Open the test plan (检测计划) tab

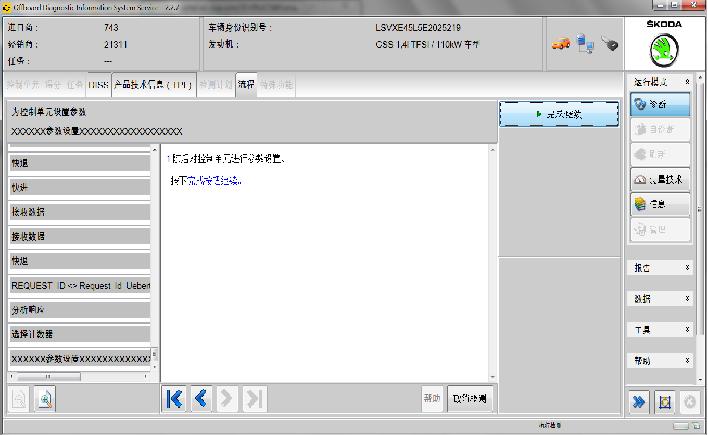tap(216, 85)
